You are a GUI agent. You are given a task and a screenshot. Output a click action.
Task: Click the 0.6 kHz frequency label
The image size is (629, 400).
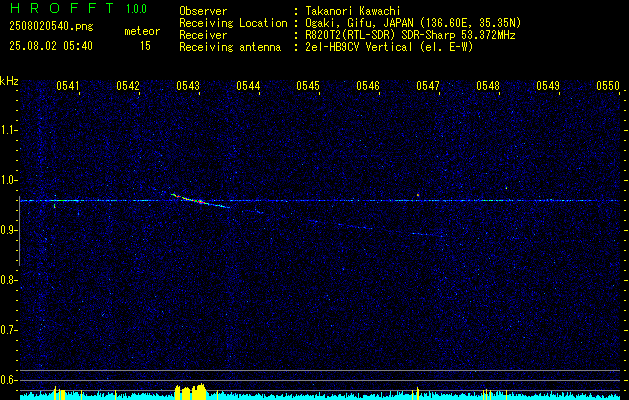pyautogui.click(x=8, y=380)
